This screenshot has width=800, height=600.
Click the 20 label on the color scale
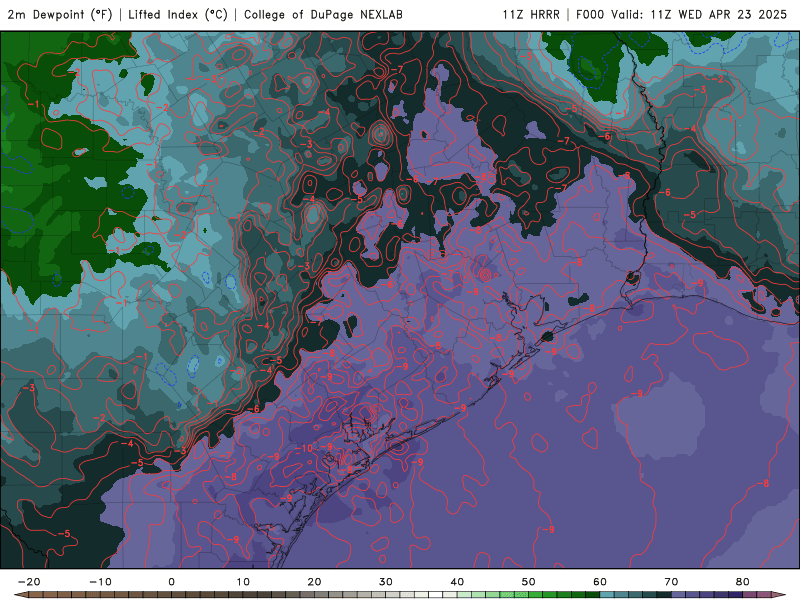tap(314, 582)
